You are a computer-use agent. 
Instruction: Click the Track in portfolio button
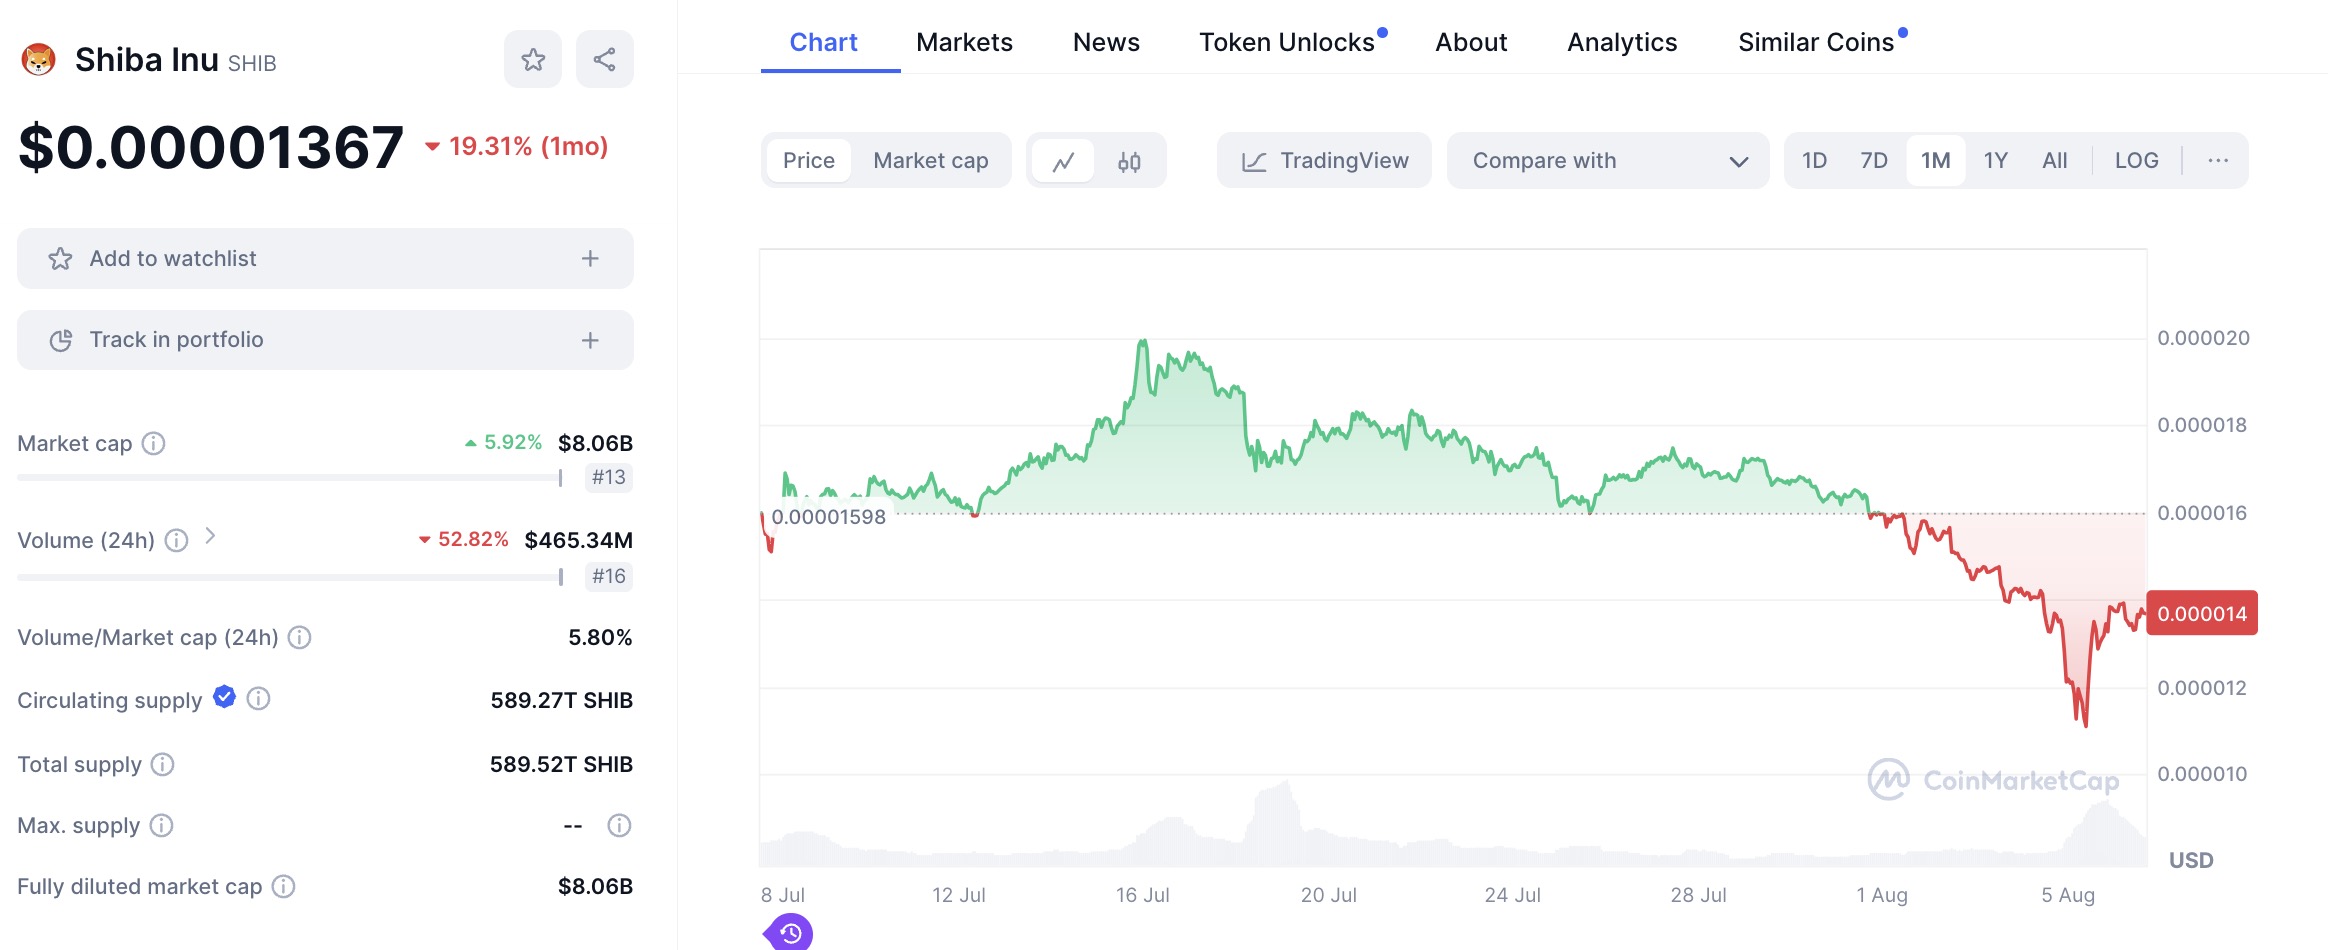(325, 340)
